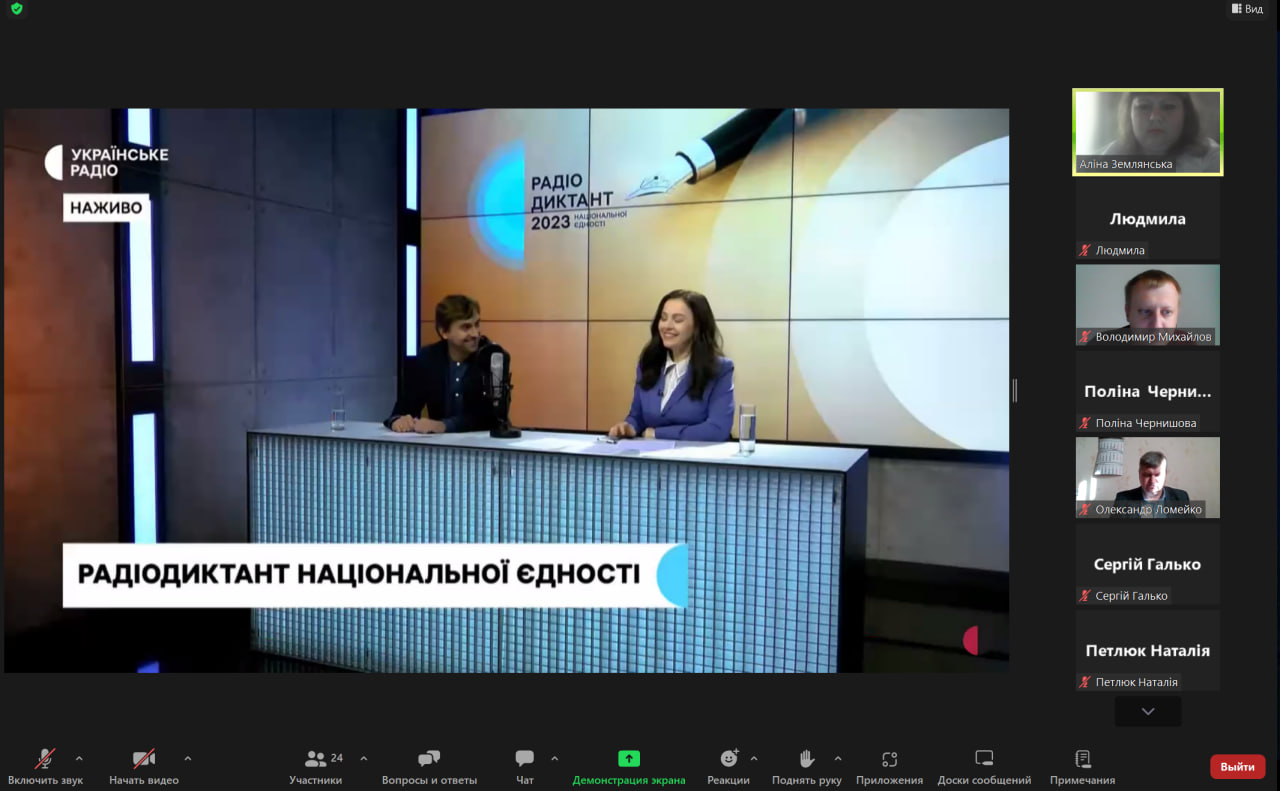Viewport: 1280px width, 791px height.
Task: Unmute microphone with Включить звук
Action: pyautogui.click(x=45, y=766)
